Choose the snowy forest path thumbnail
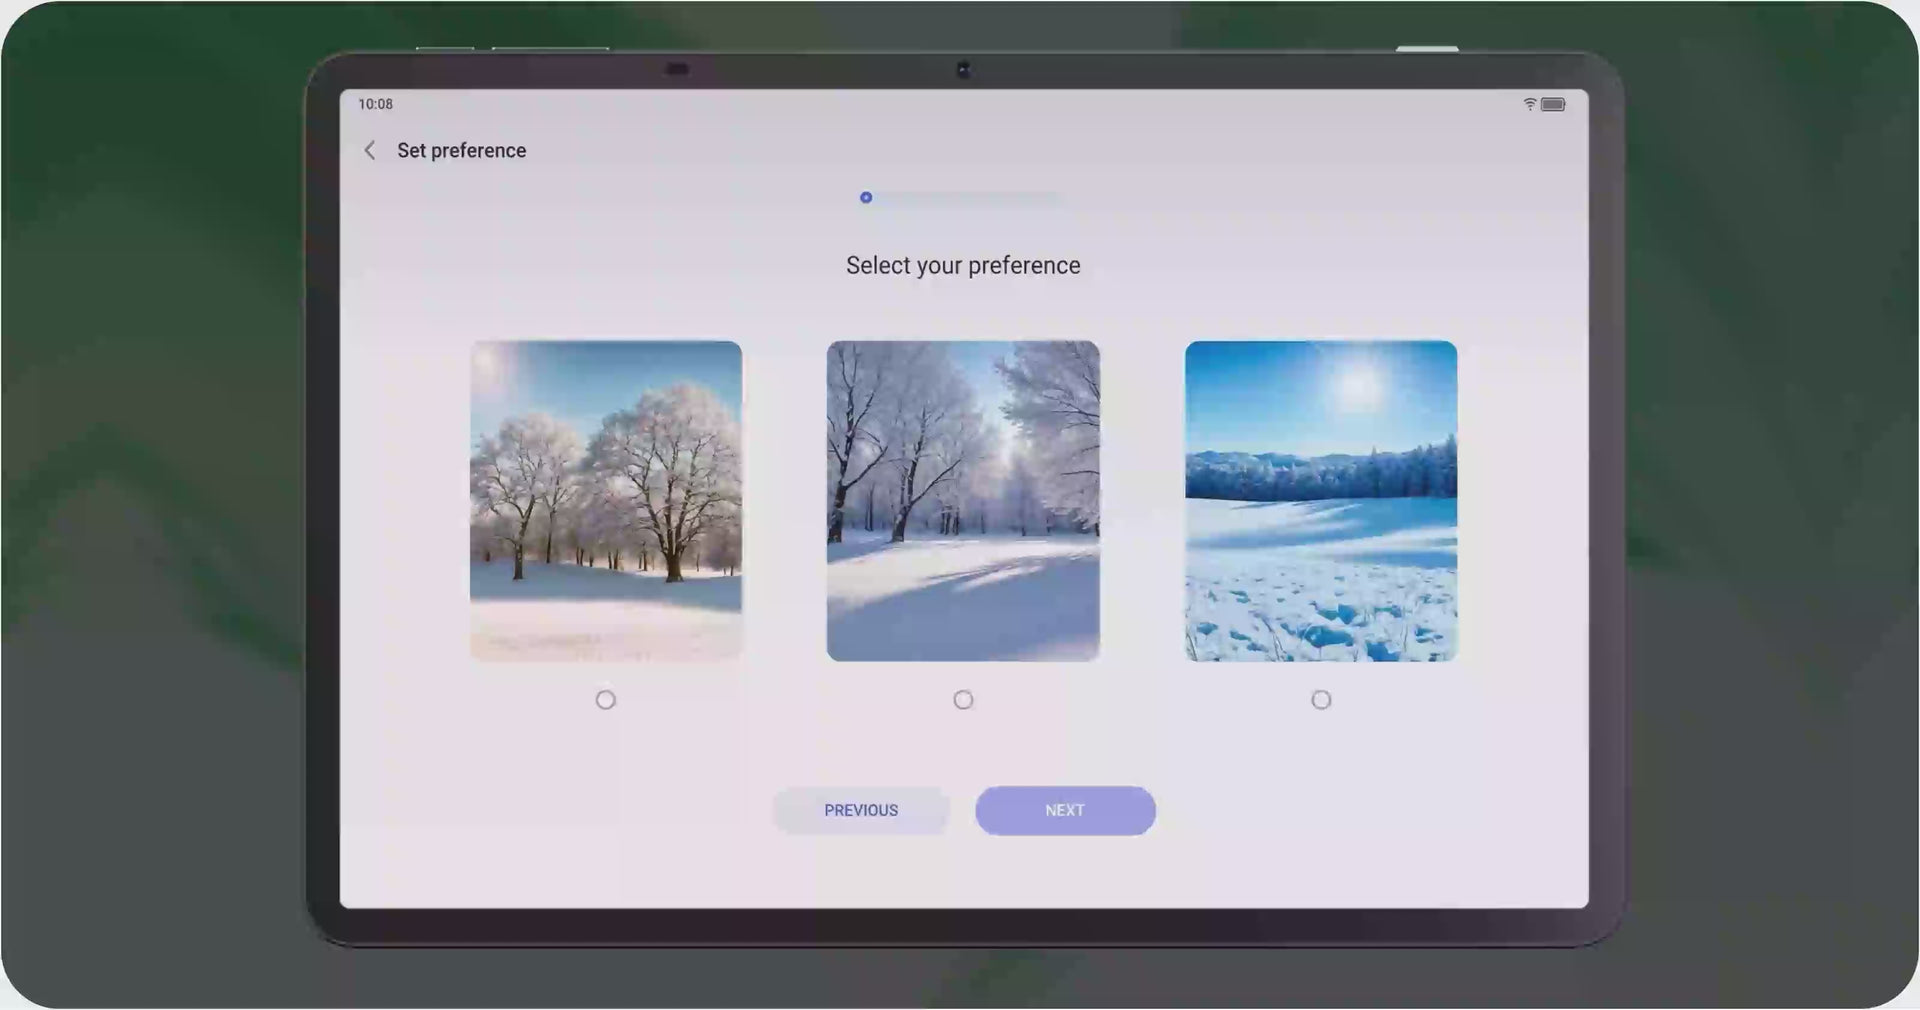This screenshot has height=1010, width=1920. [x=963, y=501]
